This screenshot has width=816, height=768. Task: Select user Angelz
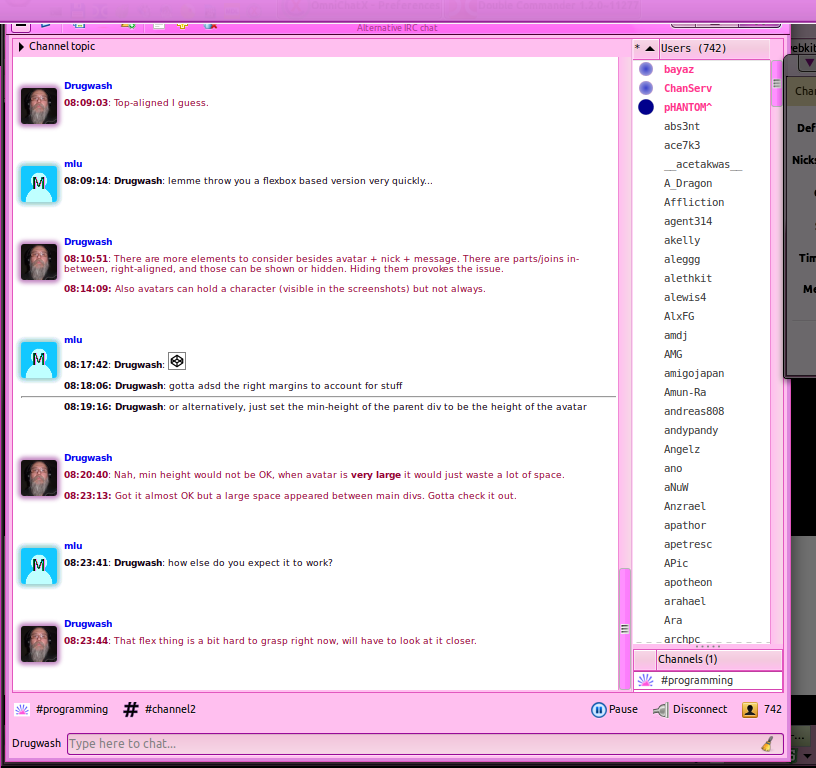tap(682, 449)
